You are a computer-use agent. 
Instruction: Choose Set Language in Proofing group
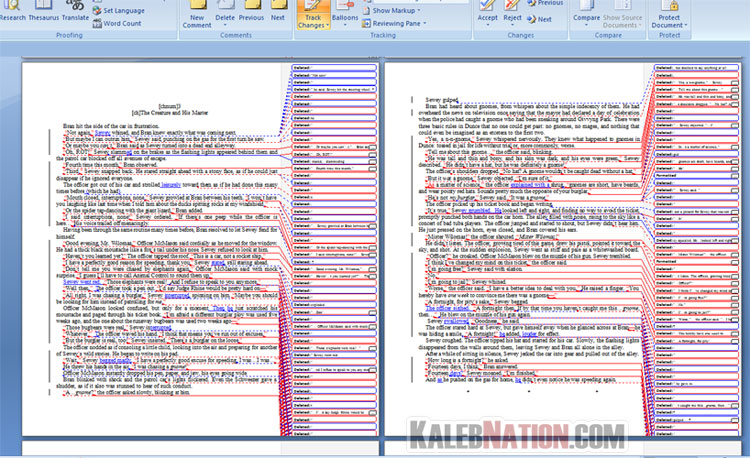coord(119,10)
